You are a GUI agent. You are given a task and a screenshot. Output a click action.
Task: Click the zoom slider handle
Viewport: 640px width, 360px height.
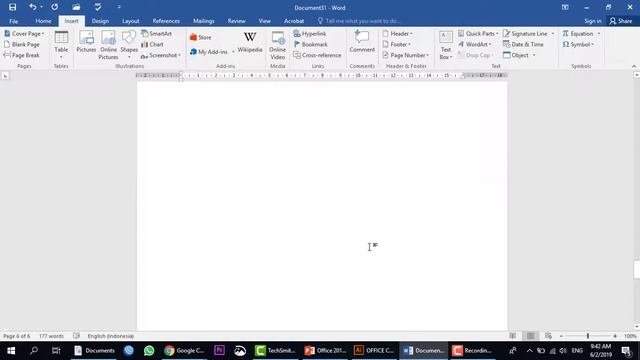(588, 336)
